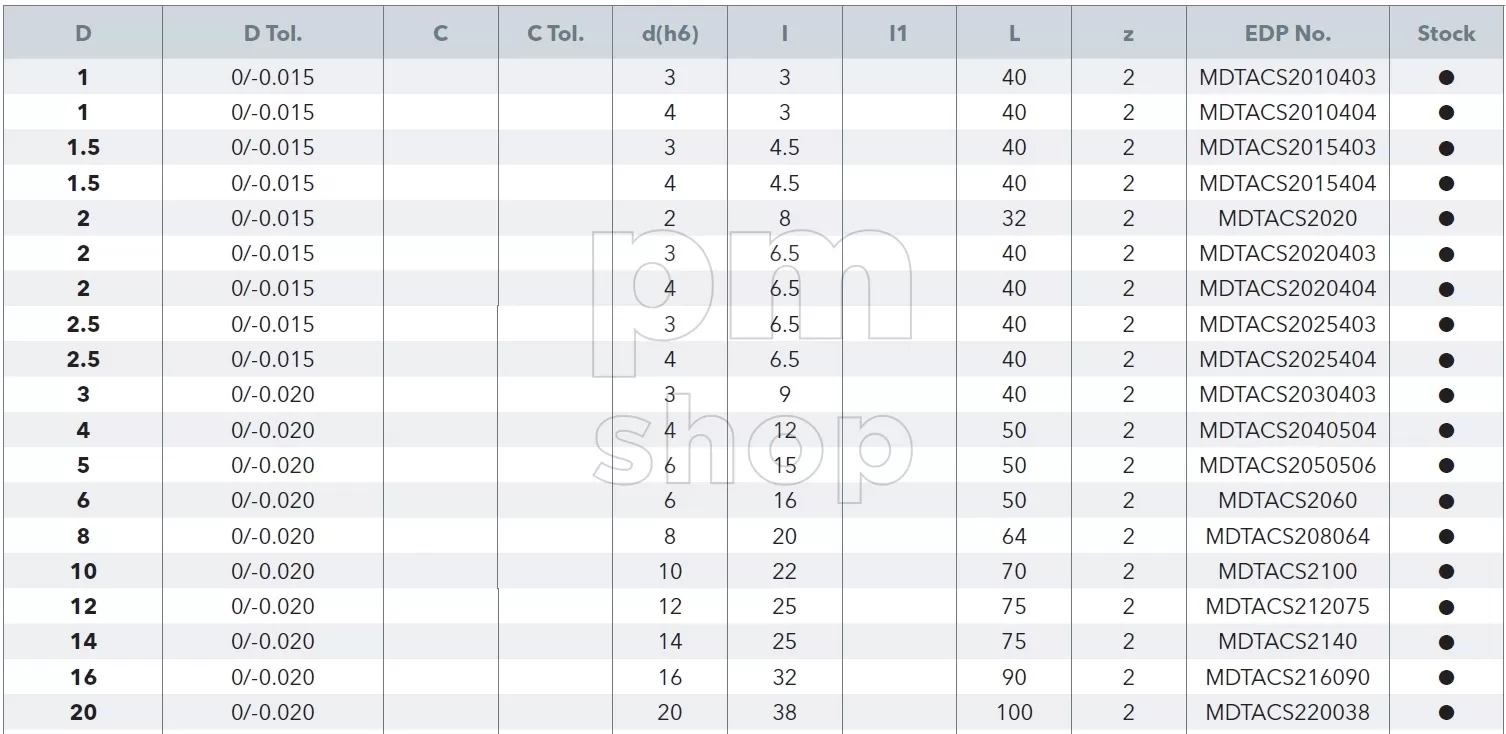Click stock dot for MDTACS216090
This screenshot has width=1506, height=734.
1446,678
